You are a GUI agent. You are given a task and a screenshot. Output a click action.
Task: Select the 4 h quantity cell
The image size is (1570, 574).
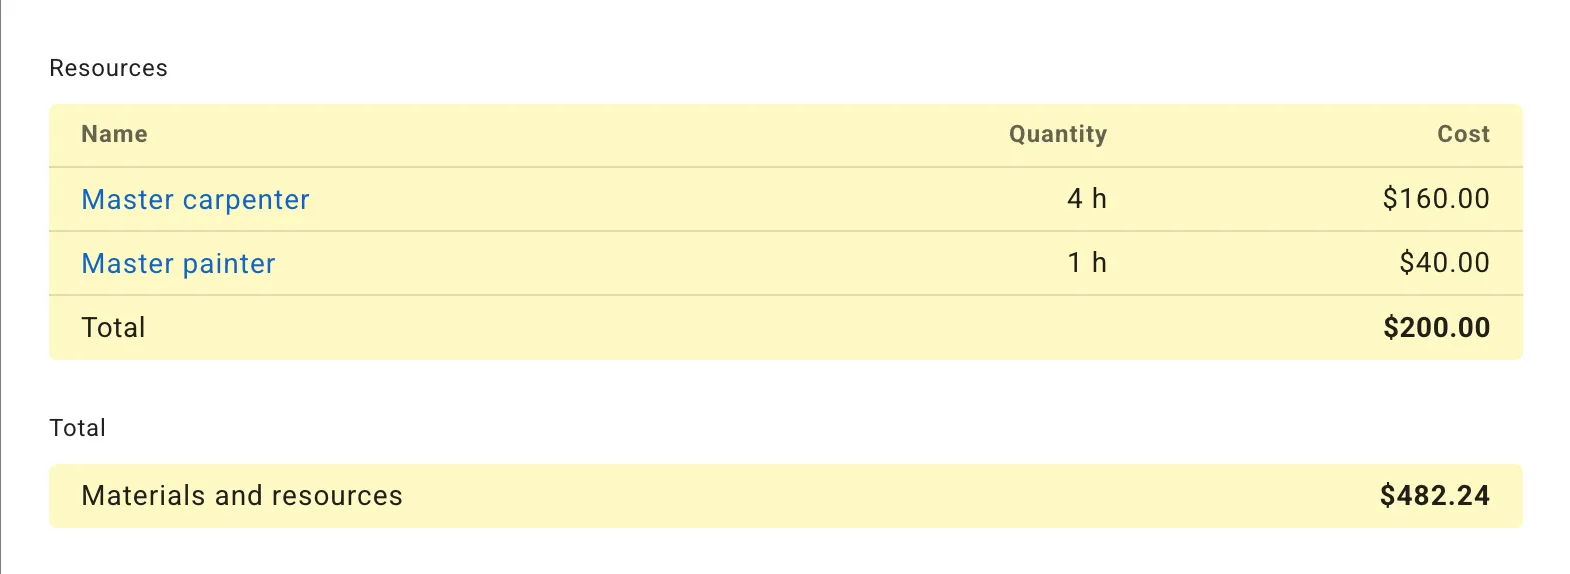click(x=1086, y=199)
